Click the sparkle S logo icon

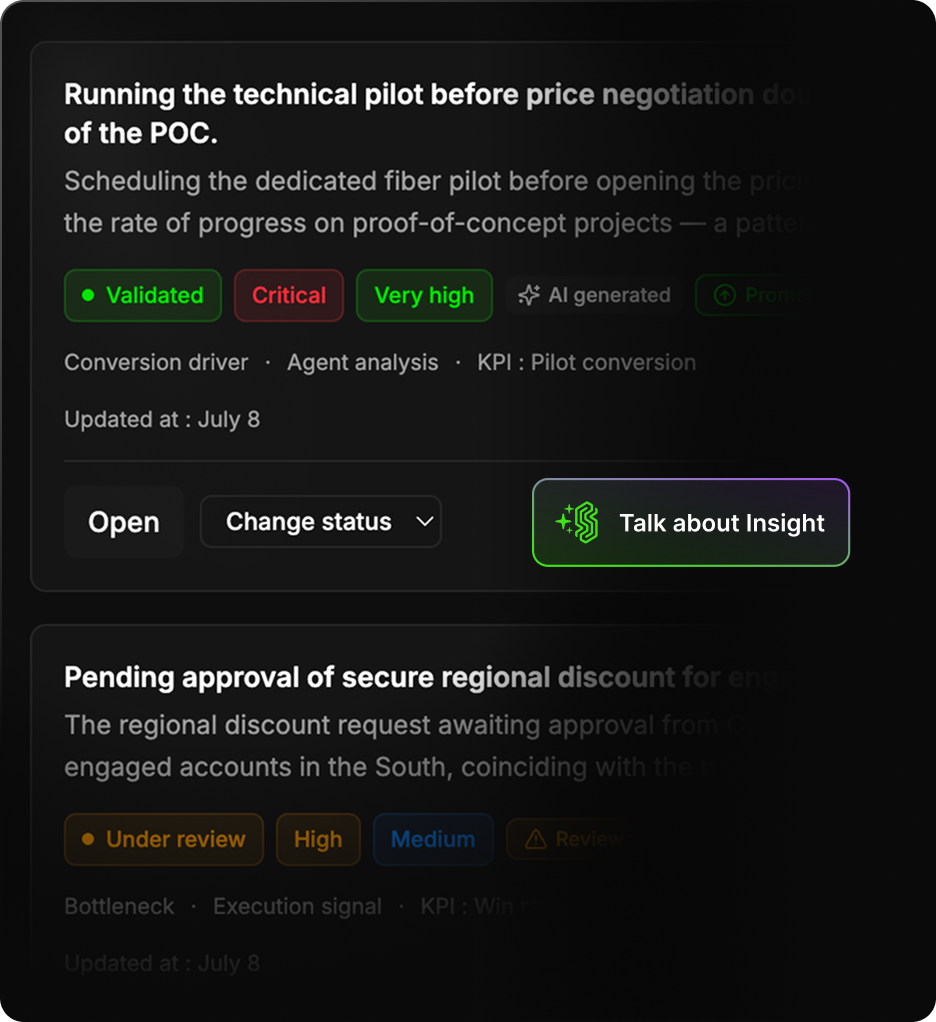578,522
